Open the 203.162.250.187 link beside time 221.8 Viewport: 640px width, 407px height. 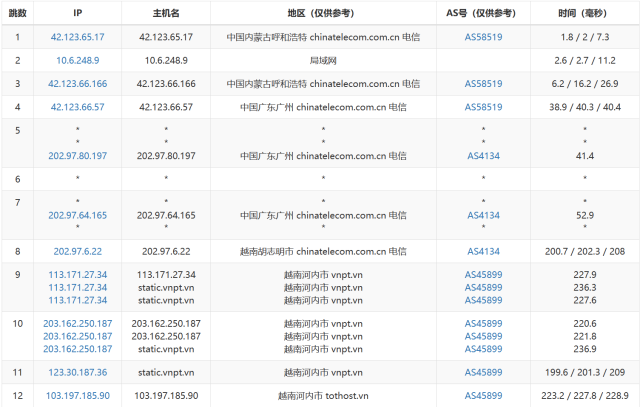coord(78,336)
